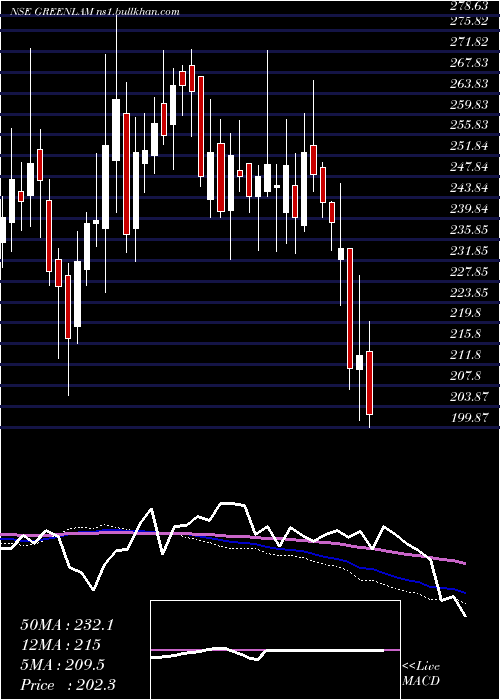
Task: Click the 247.84 price axis label
Action: click(x=468, y=167)
